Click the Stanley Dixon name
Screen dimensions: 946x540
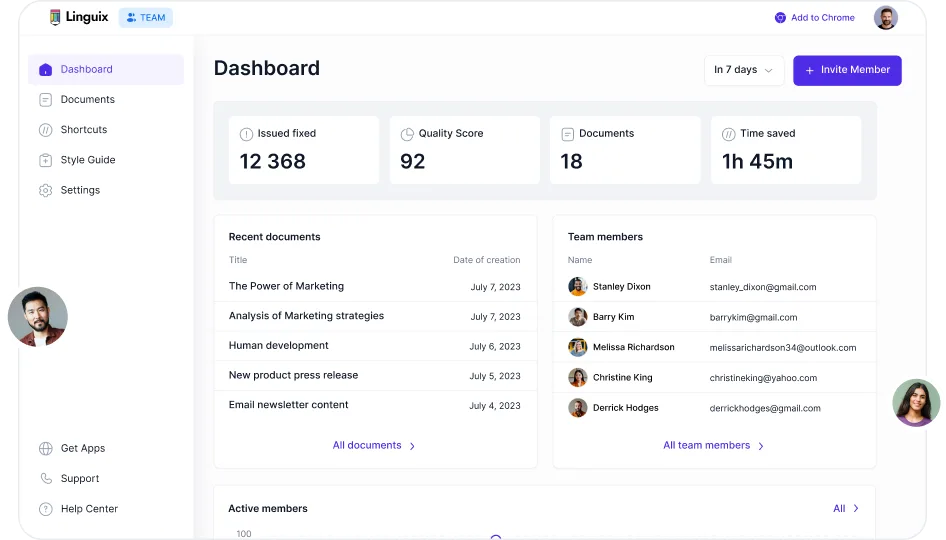click(621, 287)
